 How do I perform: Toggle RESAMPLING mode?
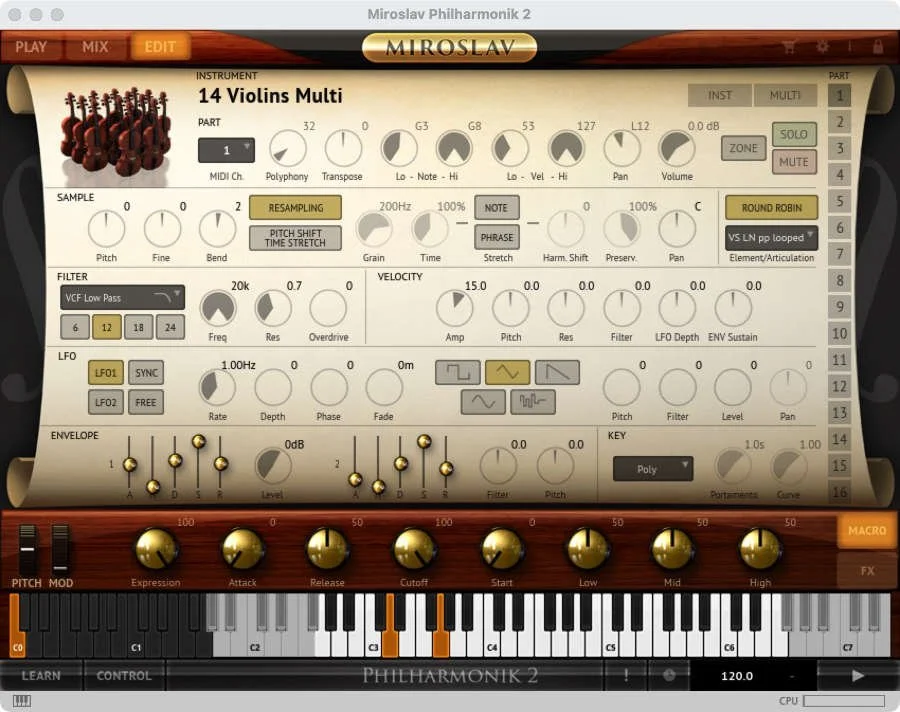[x=296, y=208]
